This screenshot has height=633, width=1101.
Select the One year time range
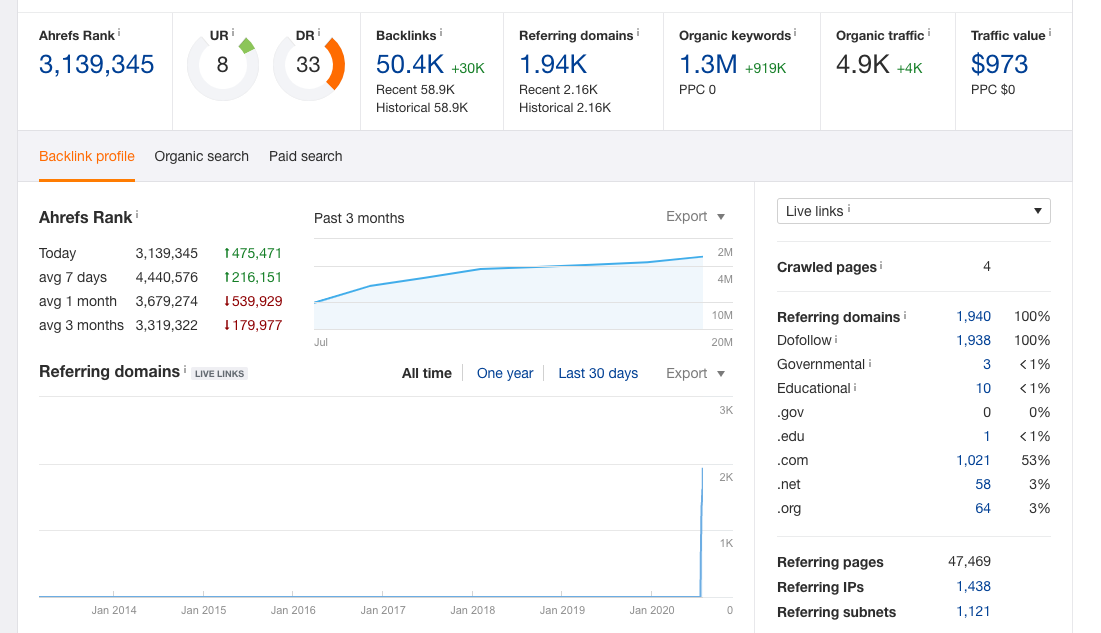click(505, 373)
